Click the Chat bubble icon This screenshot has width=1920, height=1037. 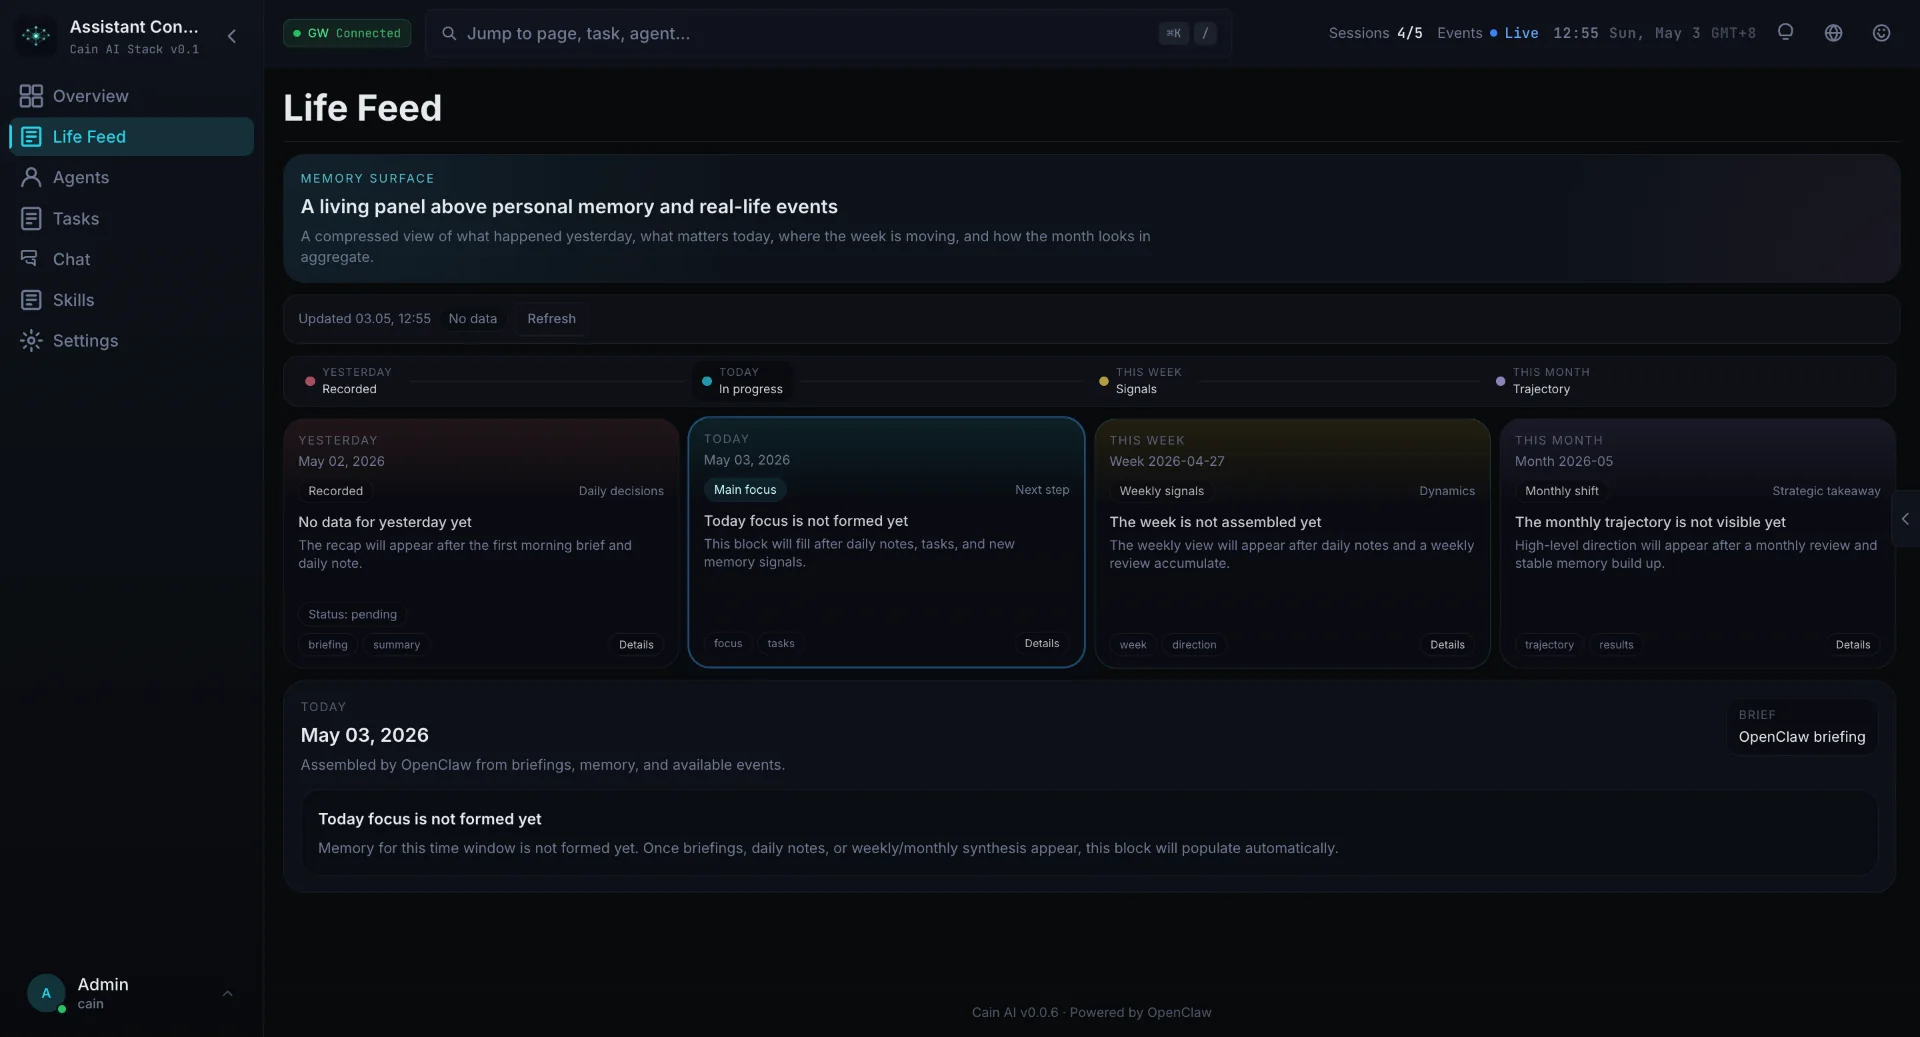pos(29,259)
